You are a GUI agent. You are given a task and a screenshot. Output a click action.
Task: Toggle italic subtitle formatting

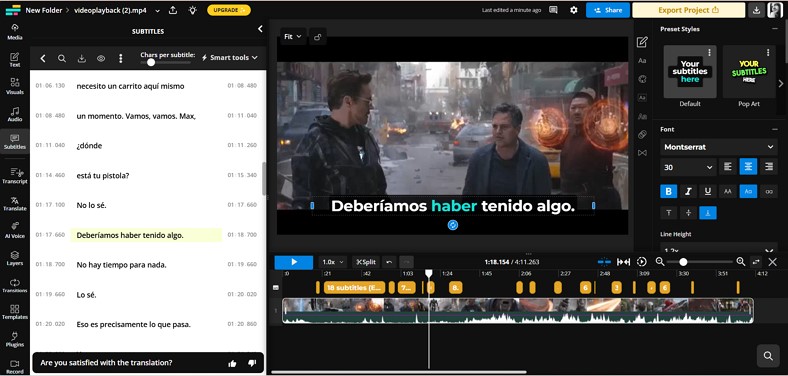(688, 191)
